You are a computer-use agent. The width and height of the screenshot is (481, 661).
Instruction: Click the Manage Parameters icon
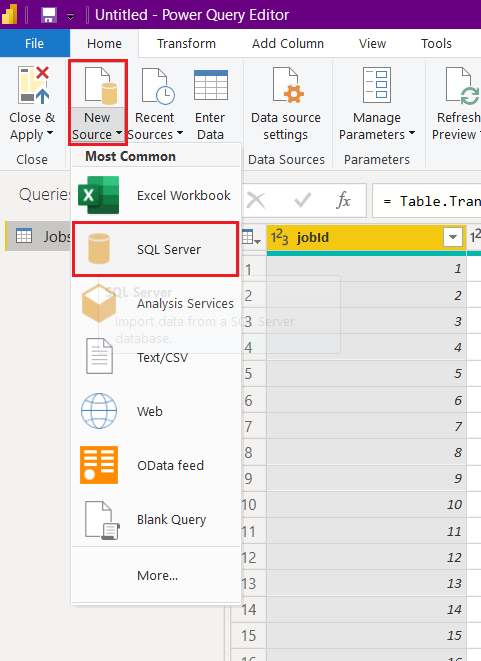377,85
